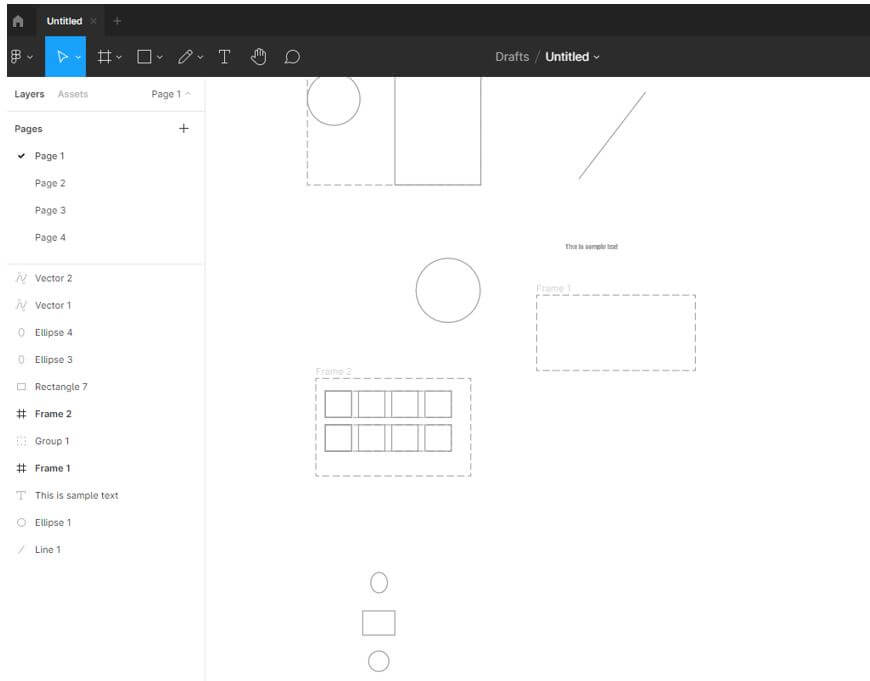Click the Pages section heading

(x=28, y=129)
